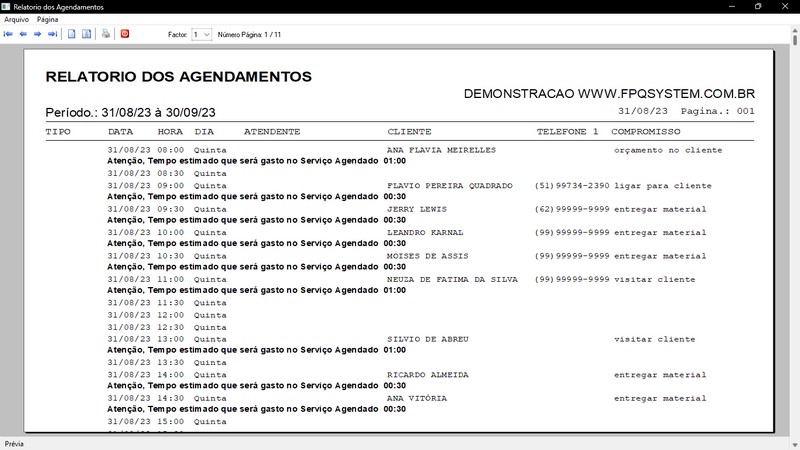Click client name LEANDRO KARNAL

[425, 233]
